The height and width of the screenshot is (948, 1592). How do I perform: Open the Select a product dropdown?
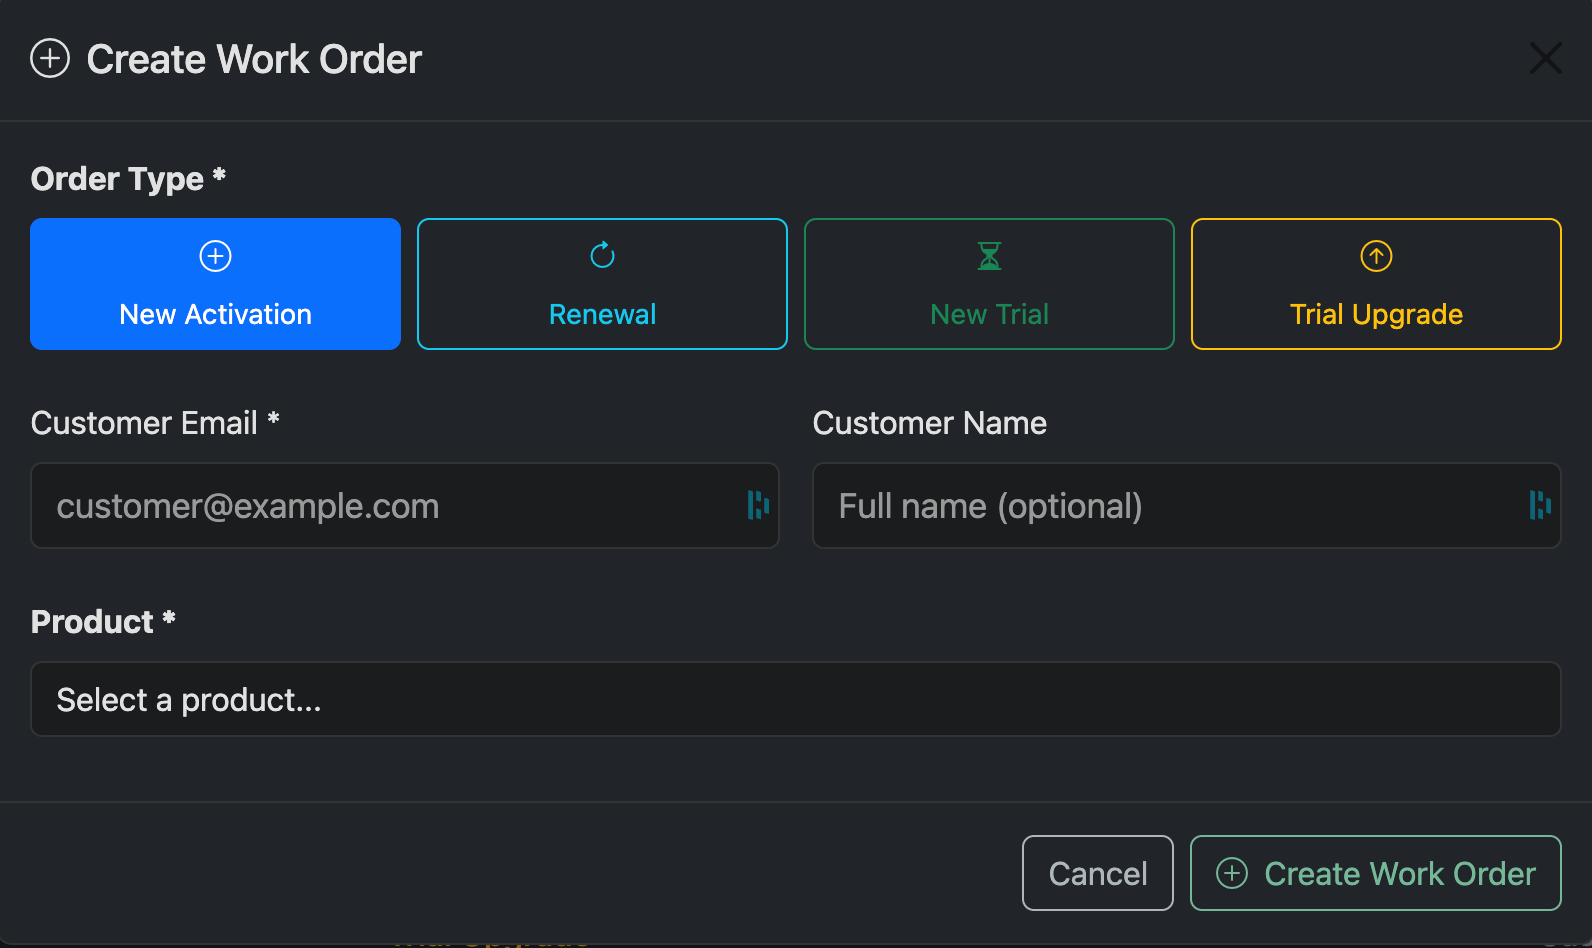796,699
